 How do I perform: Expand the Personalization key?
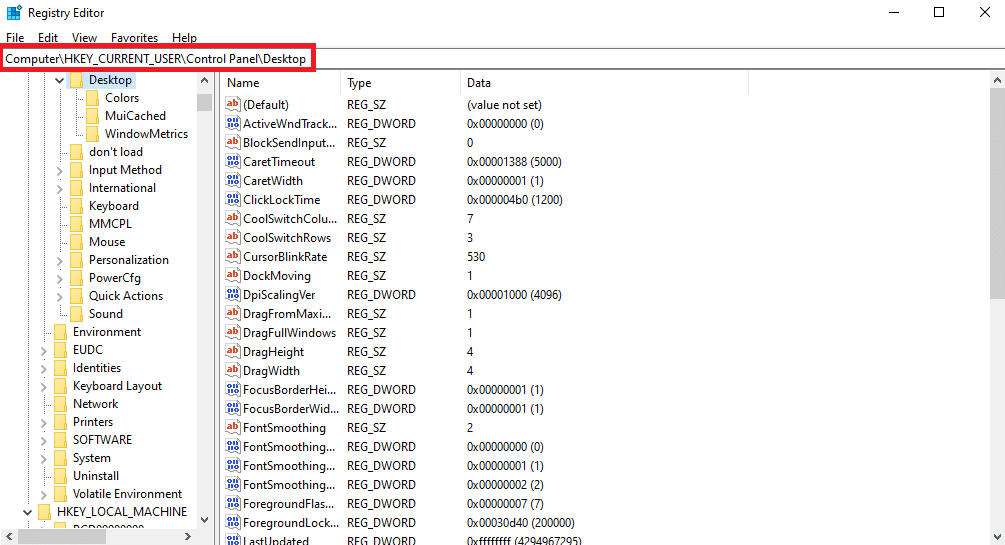[60, 260]
